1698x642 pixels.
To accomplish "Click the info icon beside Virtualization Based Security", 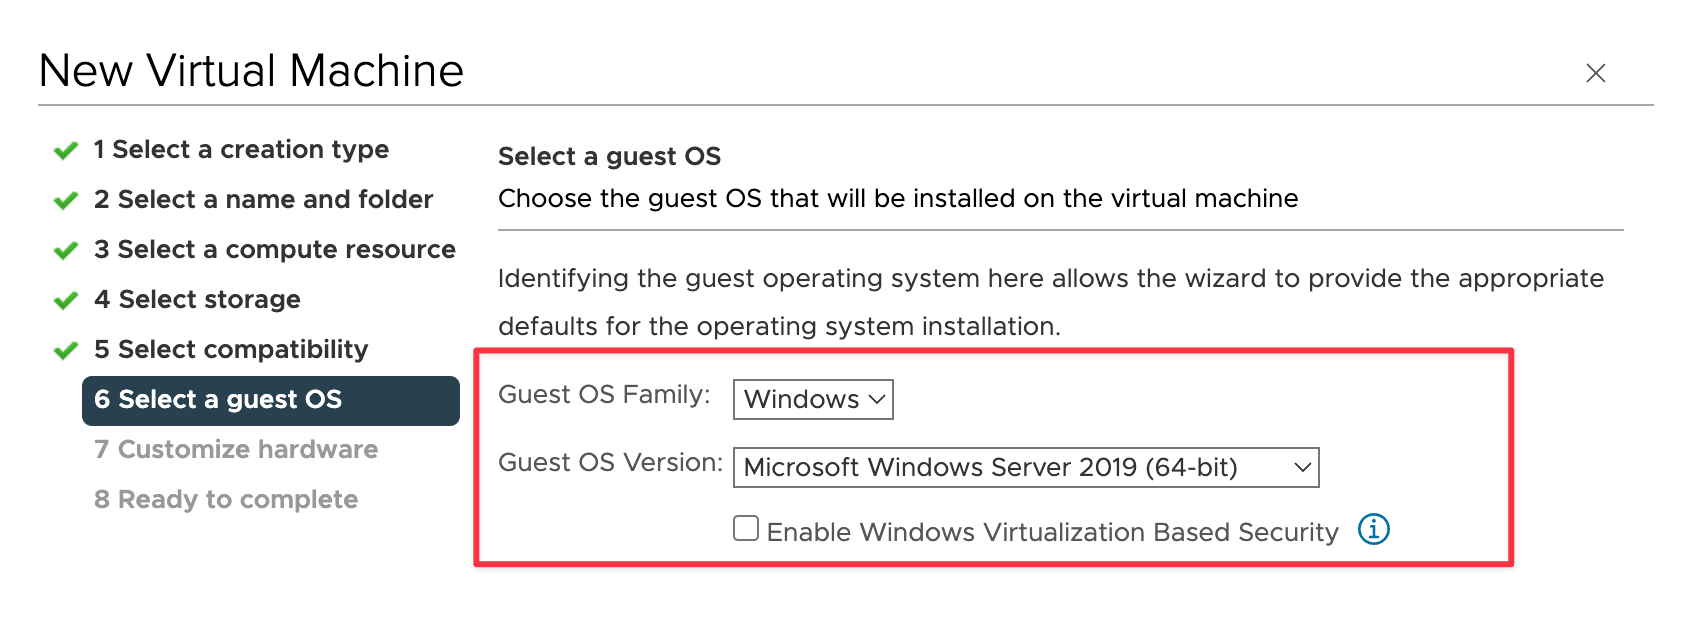I will click(x=1373, y=529).
